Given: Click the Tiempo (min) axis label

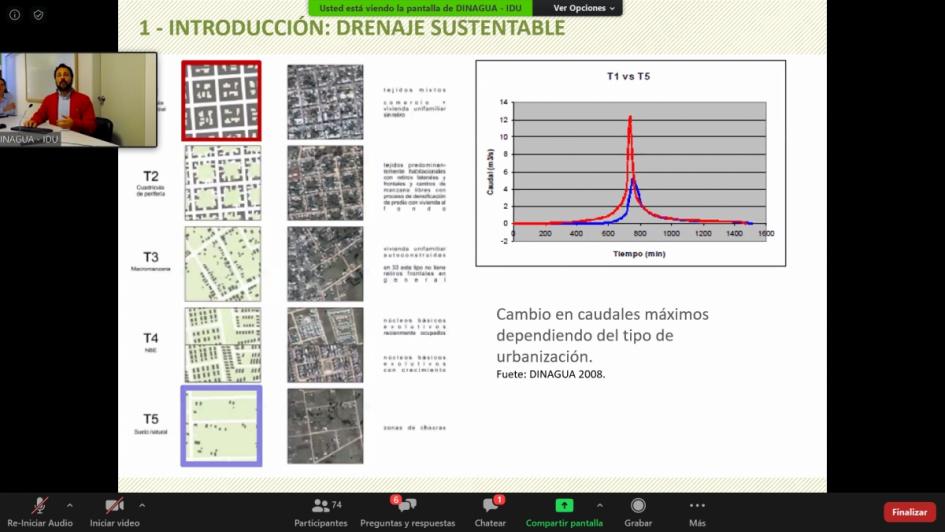Looking at the screenshot, I should click(639, 254).
